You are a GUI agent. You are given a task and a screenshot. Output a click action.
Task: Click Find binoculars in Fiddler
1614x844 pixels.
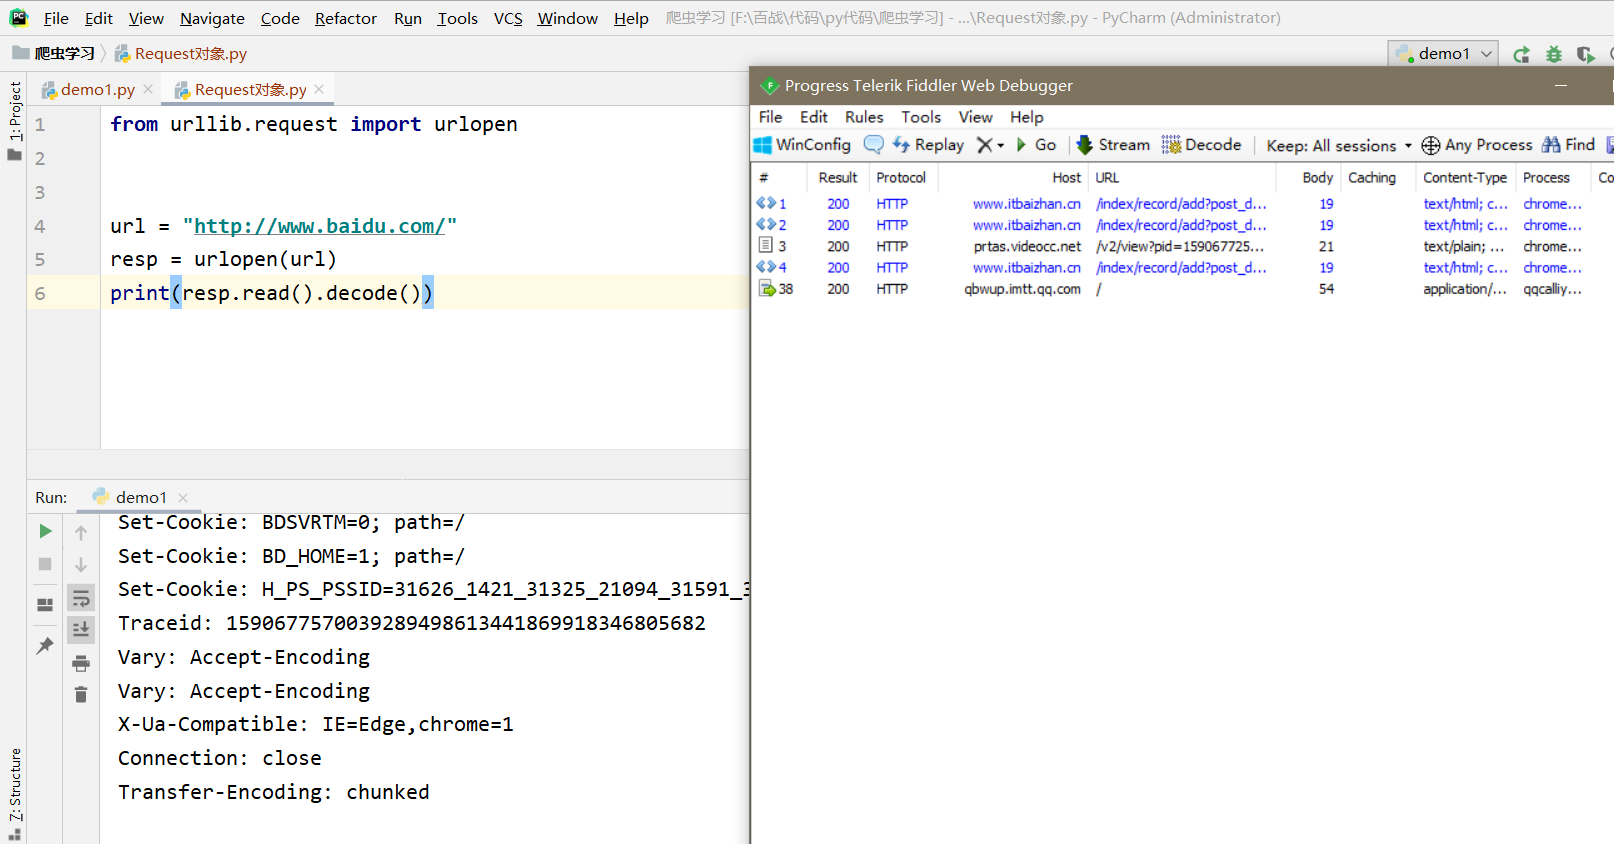1568,145
